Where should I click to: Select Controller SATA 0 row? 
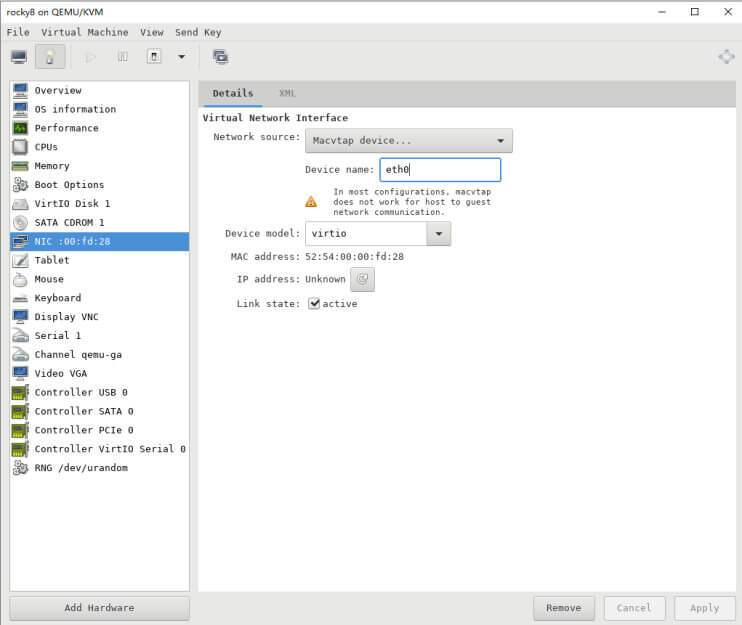[99, 411]
